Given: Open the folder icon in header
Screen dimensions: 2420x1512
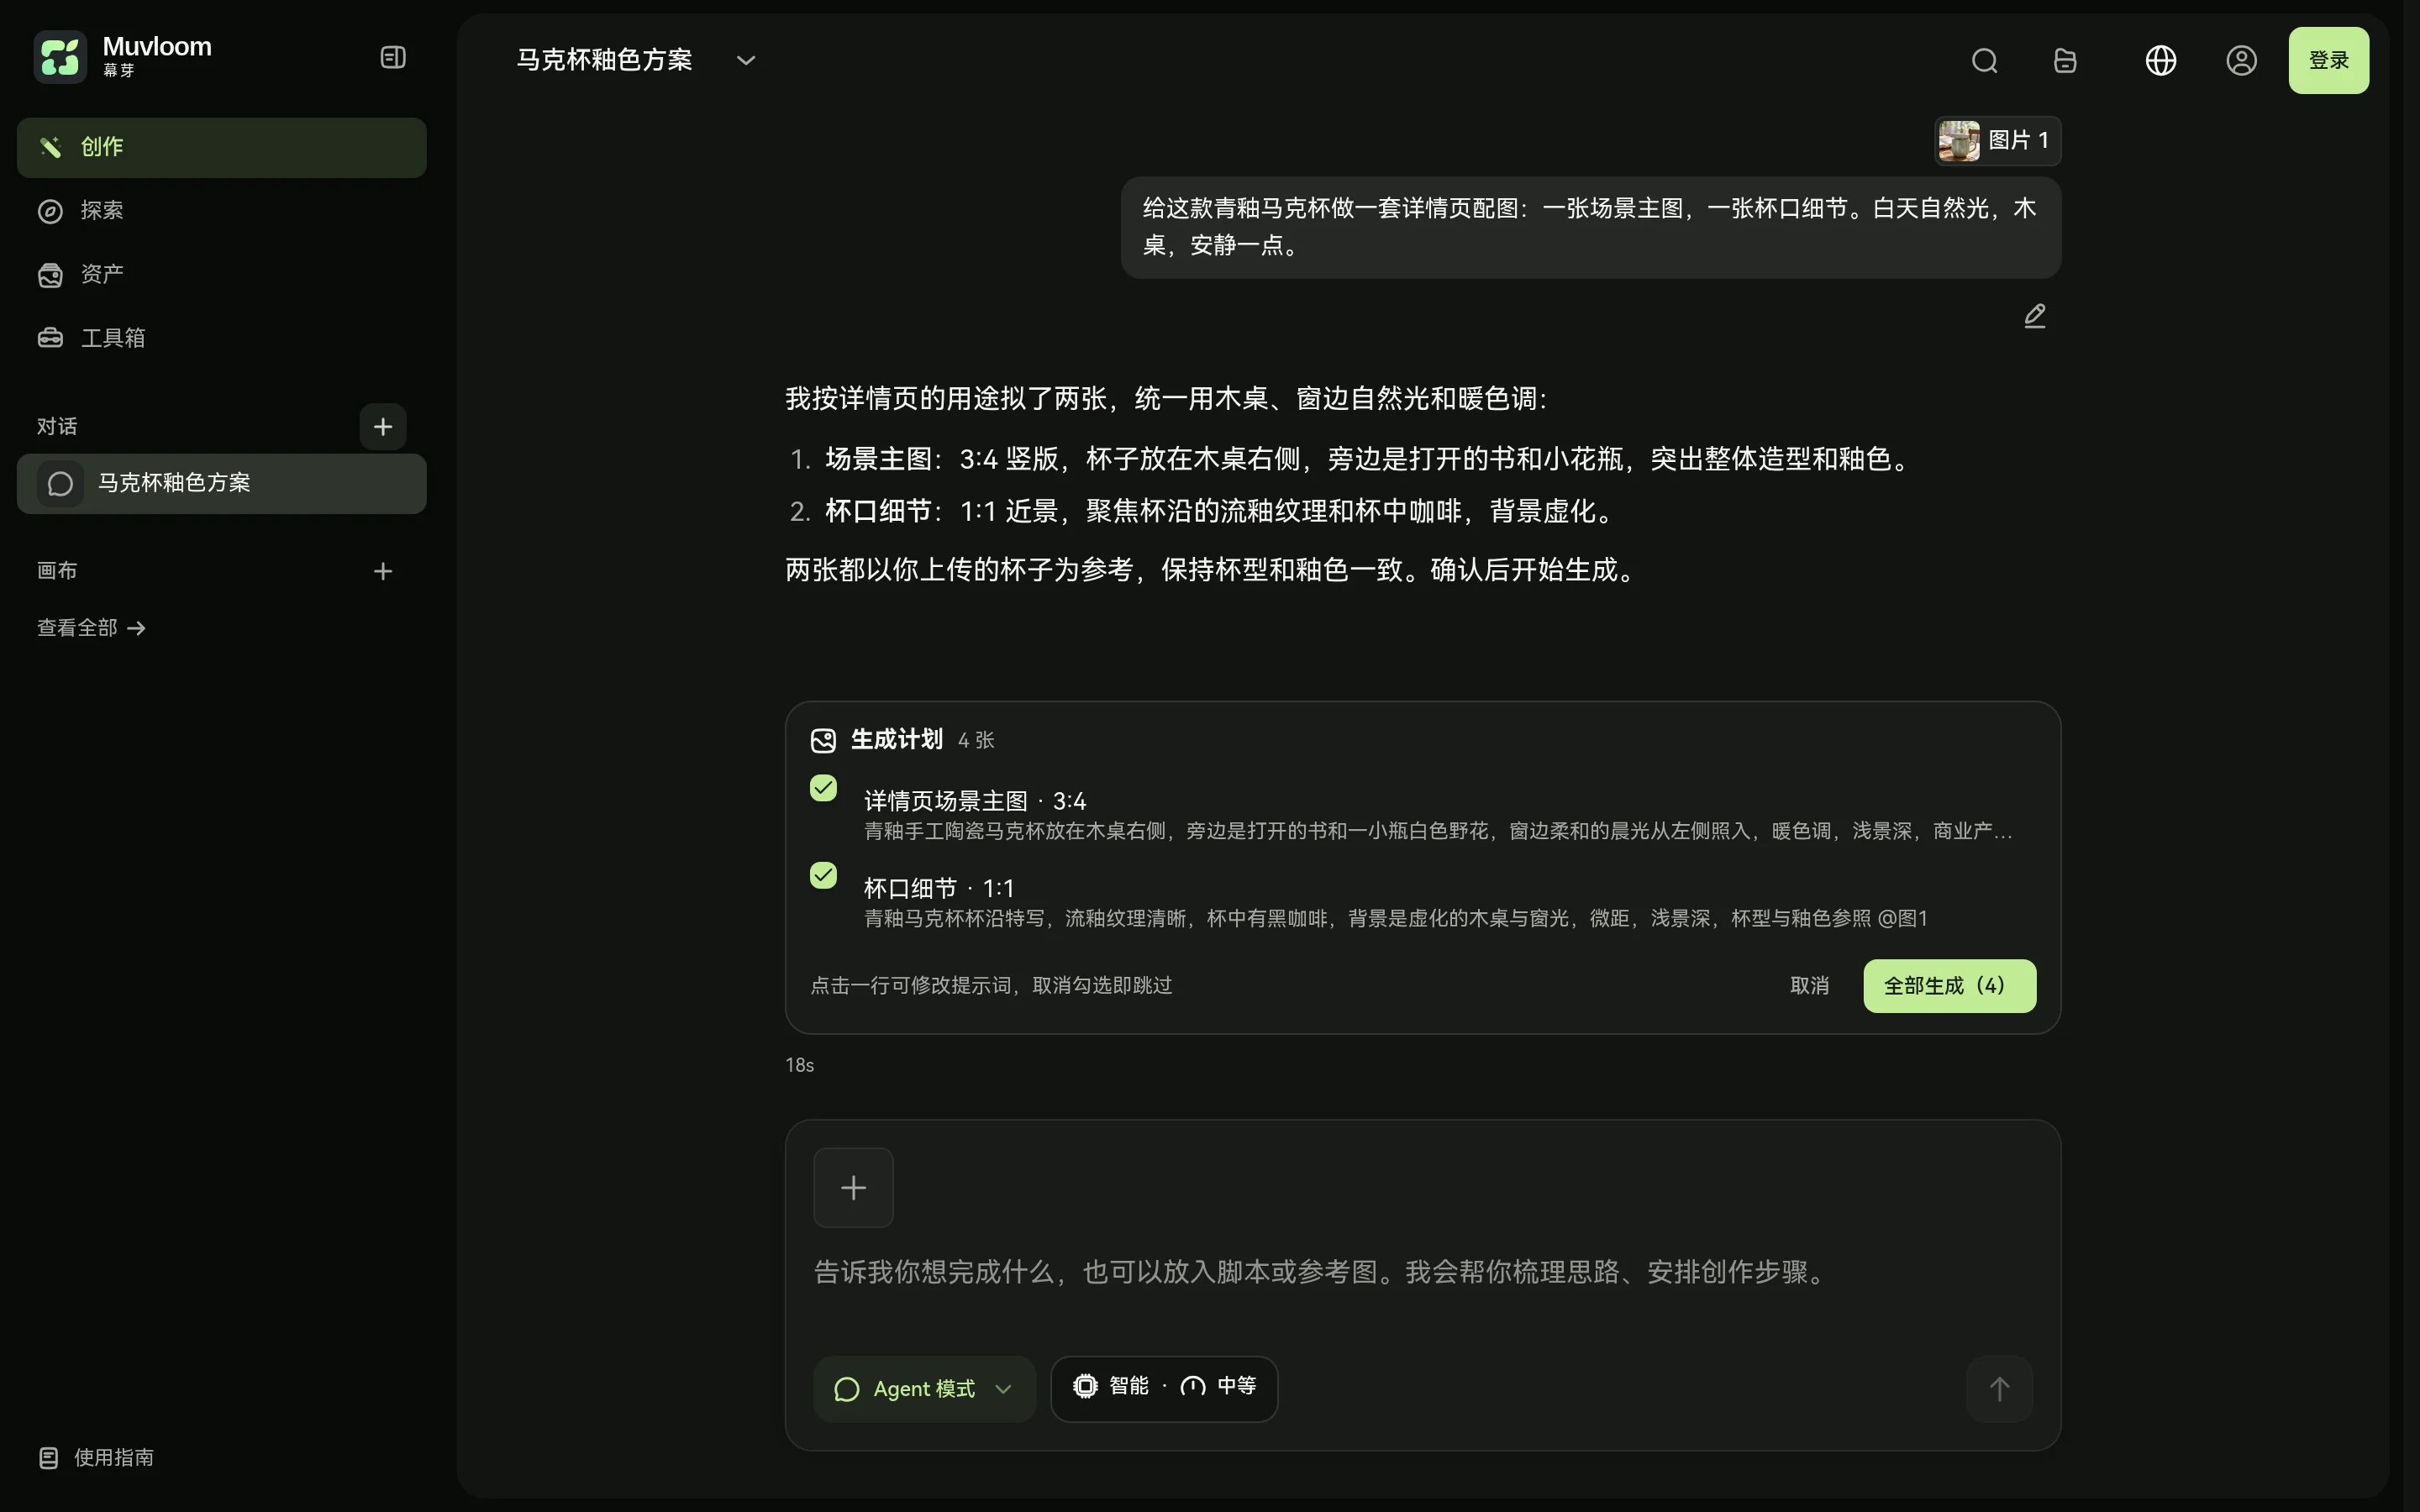Looking at the screenshot, I should pos(2065,61).
